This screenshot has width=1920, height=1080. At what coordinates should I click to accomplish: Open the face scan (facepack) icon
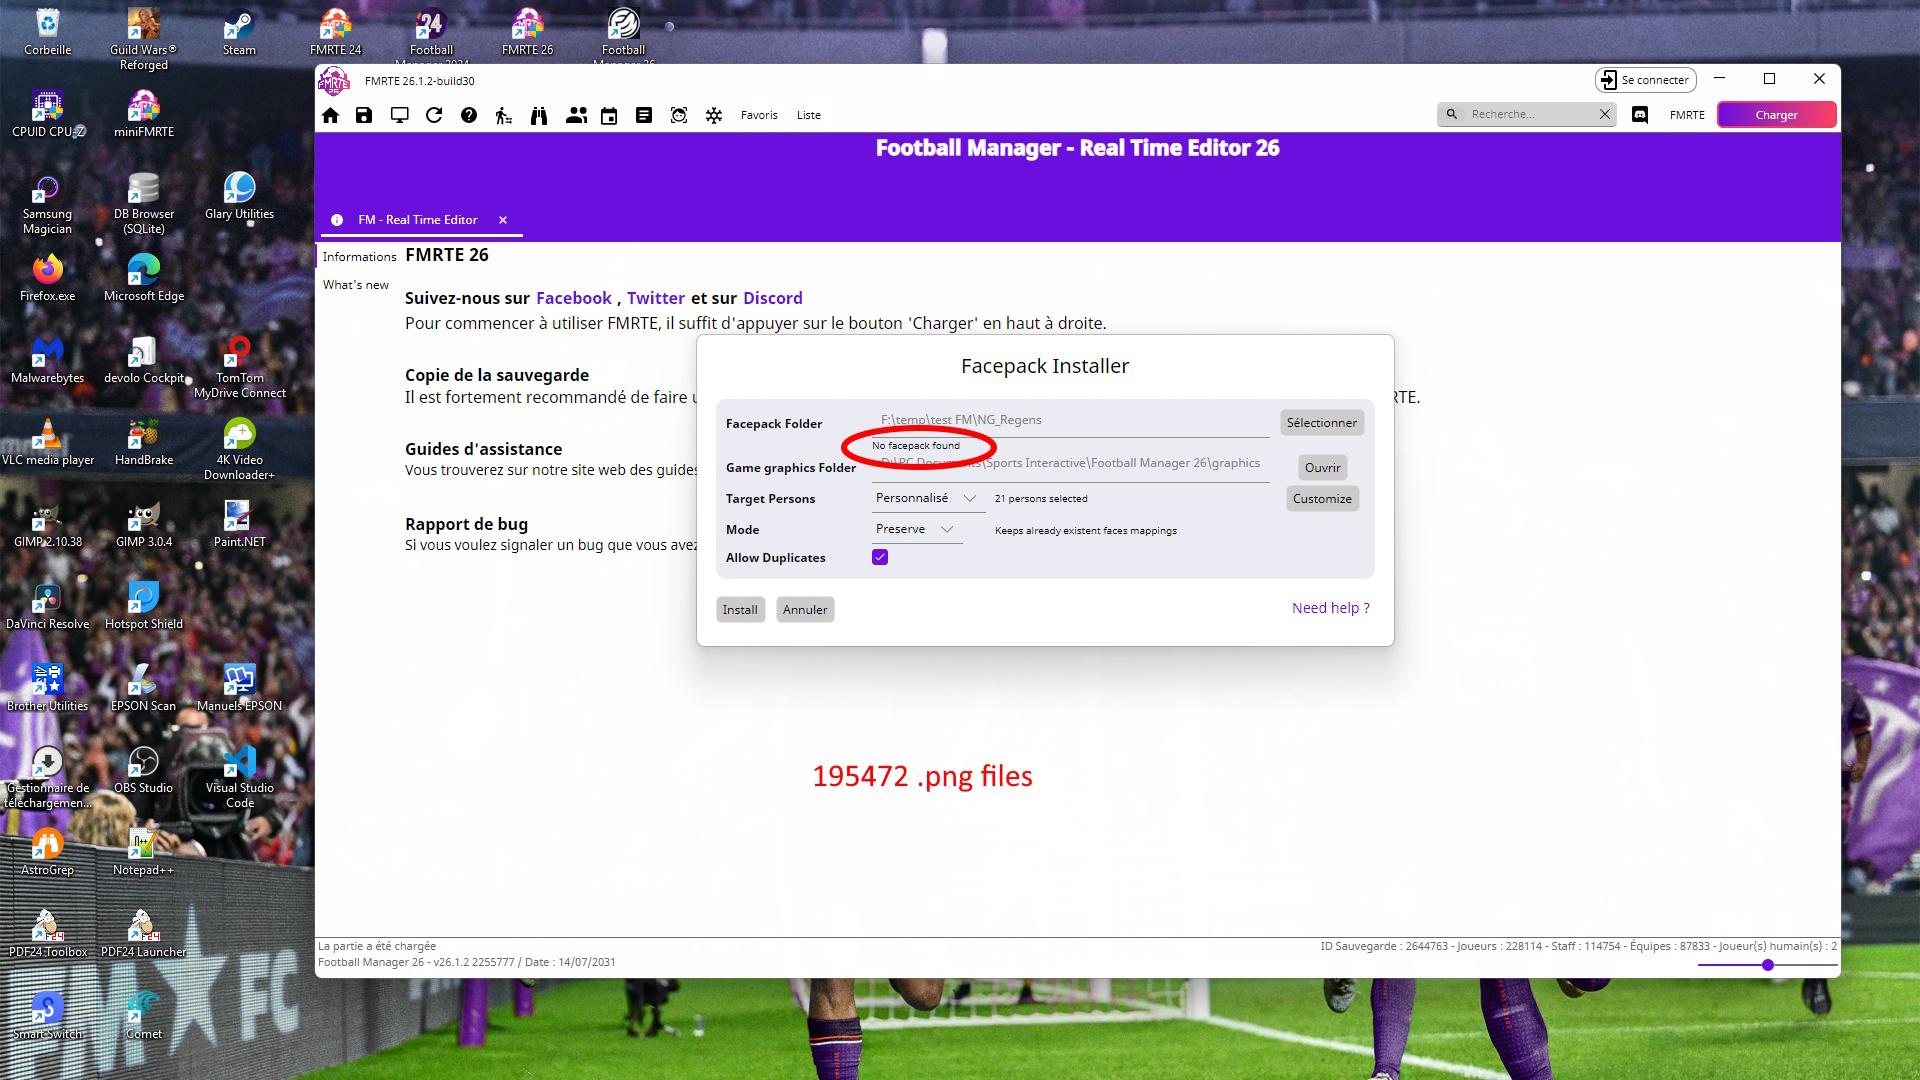(679, 115)
